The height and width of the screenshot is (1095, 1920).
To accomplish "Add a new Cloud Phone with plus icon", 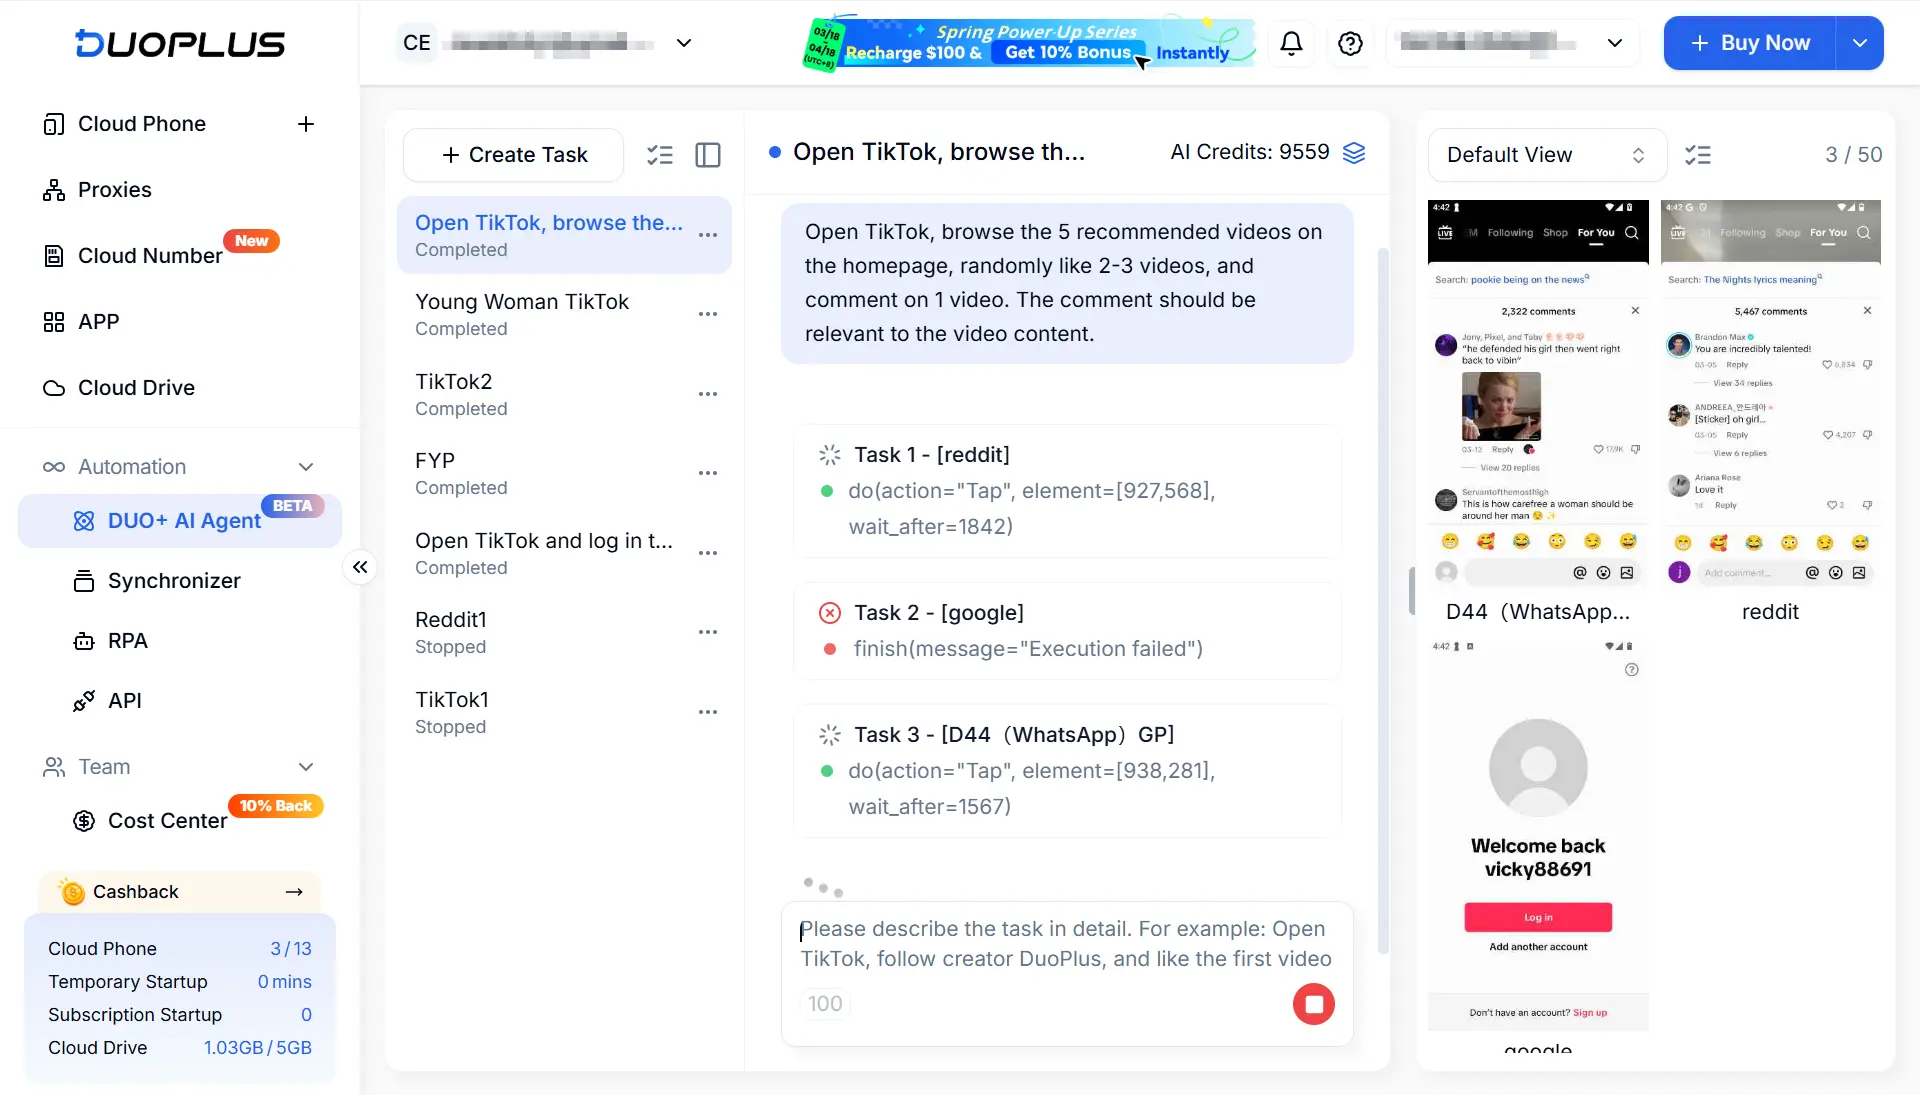I will click(306, 124).
